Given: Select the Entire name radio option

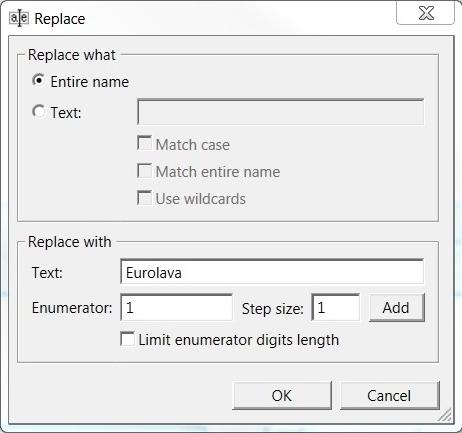Looking at the screenshot, I should coord(39,81).
